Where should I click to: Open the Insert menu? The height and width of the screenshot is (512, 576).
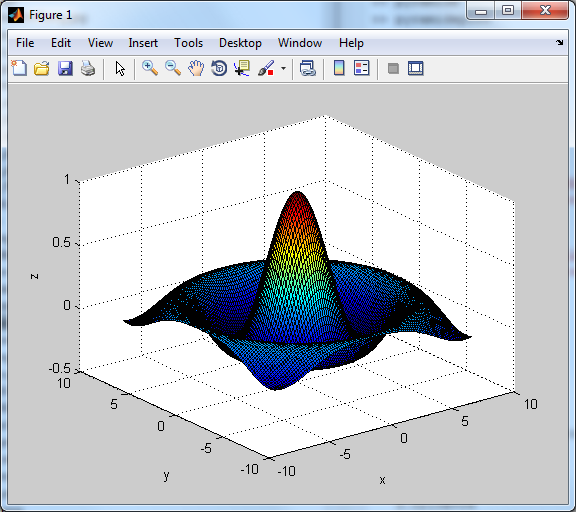143,43
